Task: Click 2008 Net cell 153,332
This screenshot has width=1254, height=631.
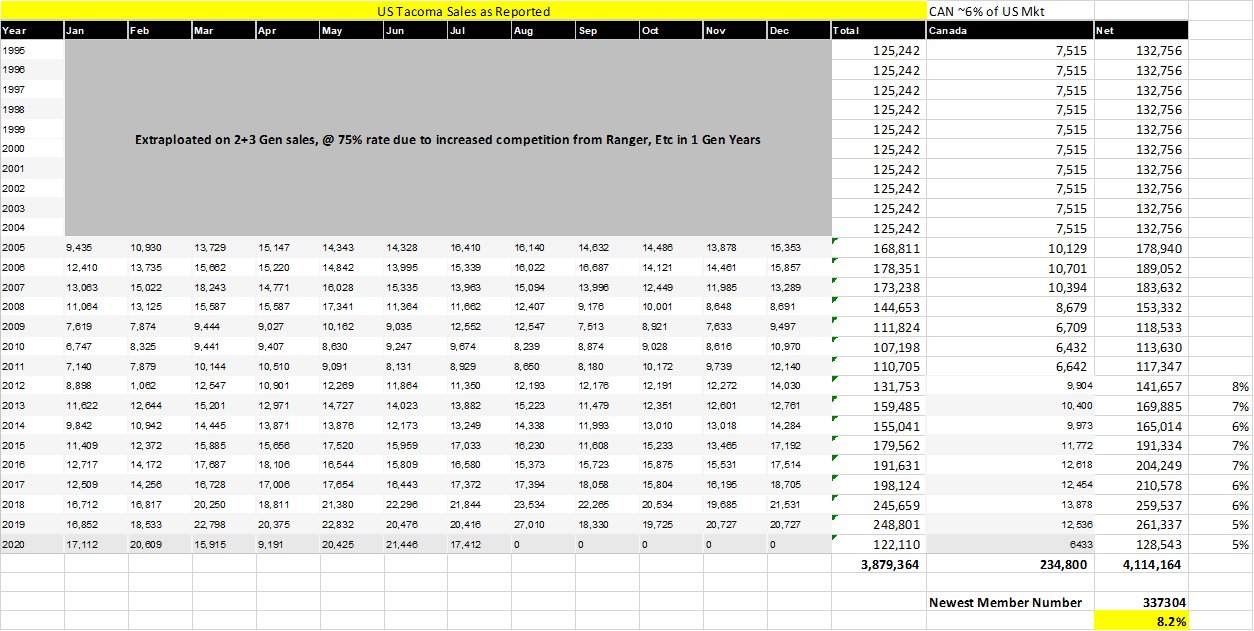Action: (x=1141, y=307)
